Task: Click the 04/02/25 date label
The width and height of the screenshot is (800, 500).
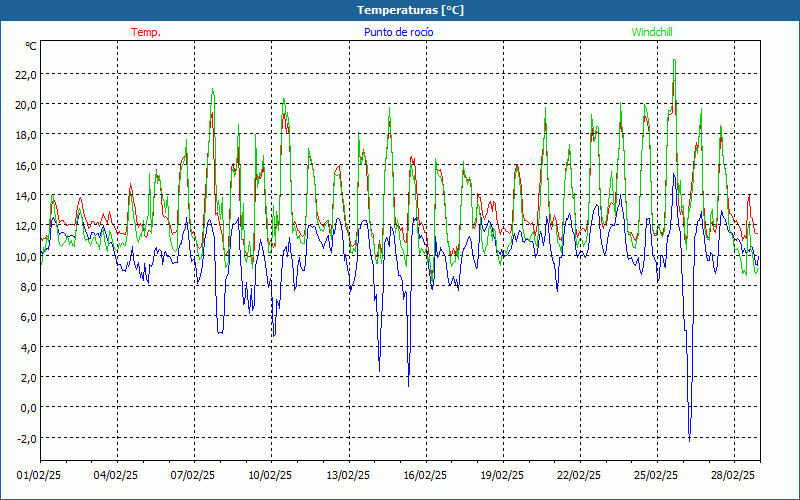Action: click(116, 475)
